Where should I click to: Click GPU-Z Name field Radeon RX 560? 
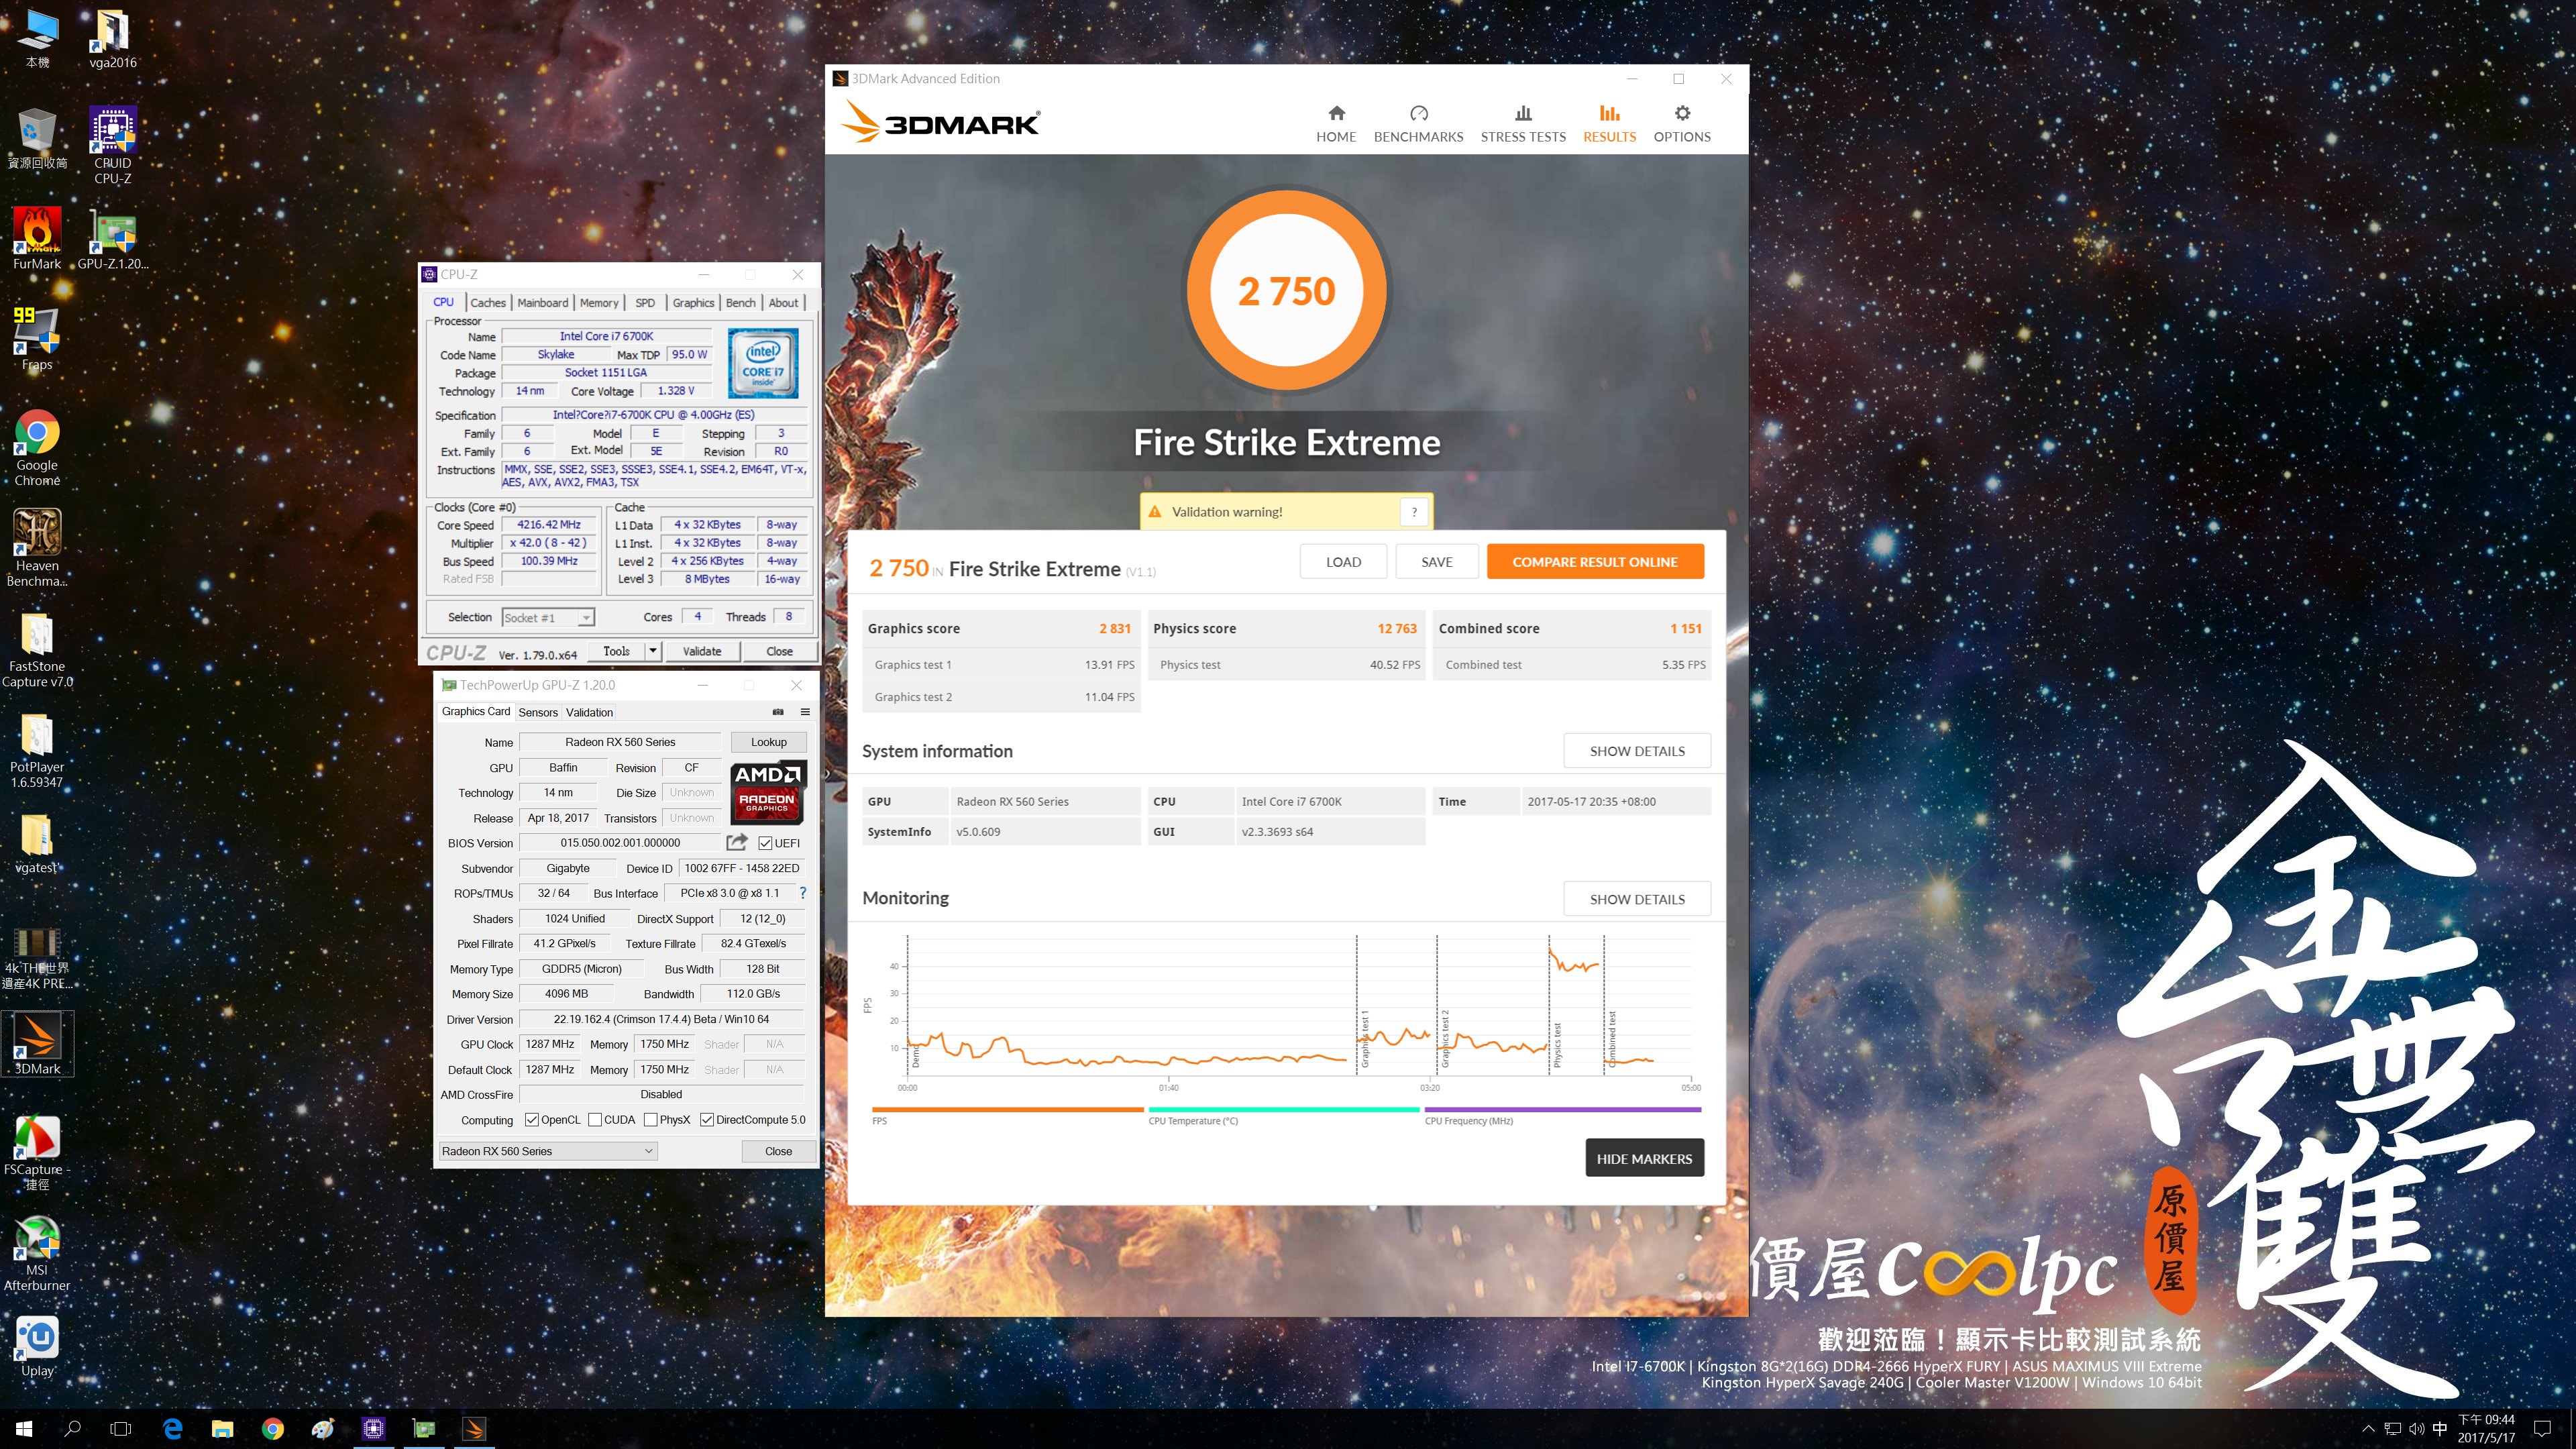(x=620, y=742)
